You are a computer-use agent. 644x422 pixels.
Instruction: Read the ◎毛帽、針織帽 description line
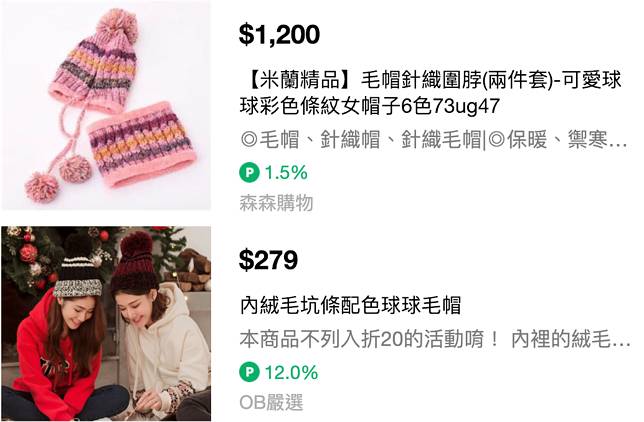[434, 140]
